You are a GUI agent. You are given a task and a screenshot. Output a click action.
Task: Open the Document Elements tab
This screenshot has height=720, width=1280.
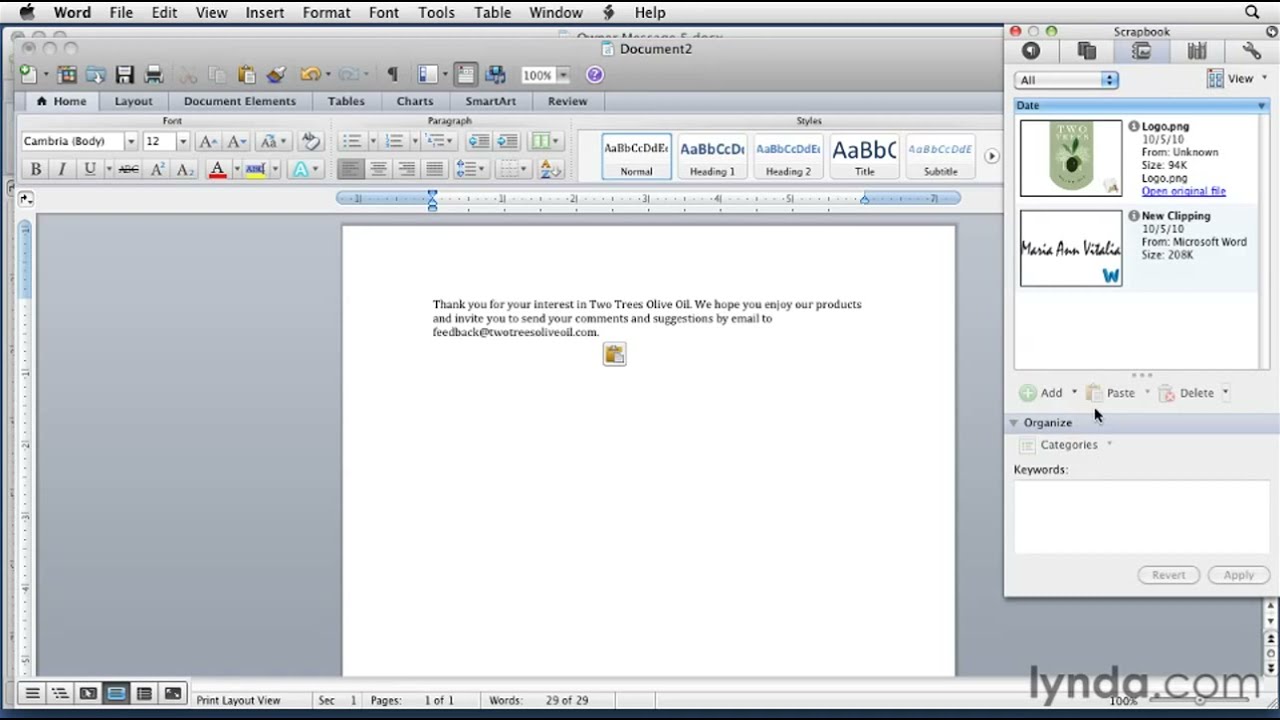tap(239, 101)
